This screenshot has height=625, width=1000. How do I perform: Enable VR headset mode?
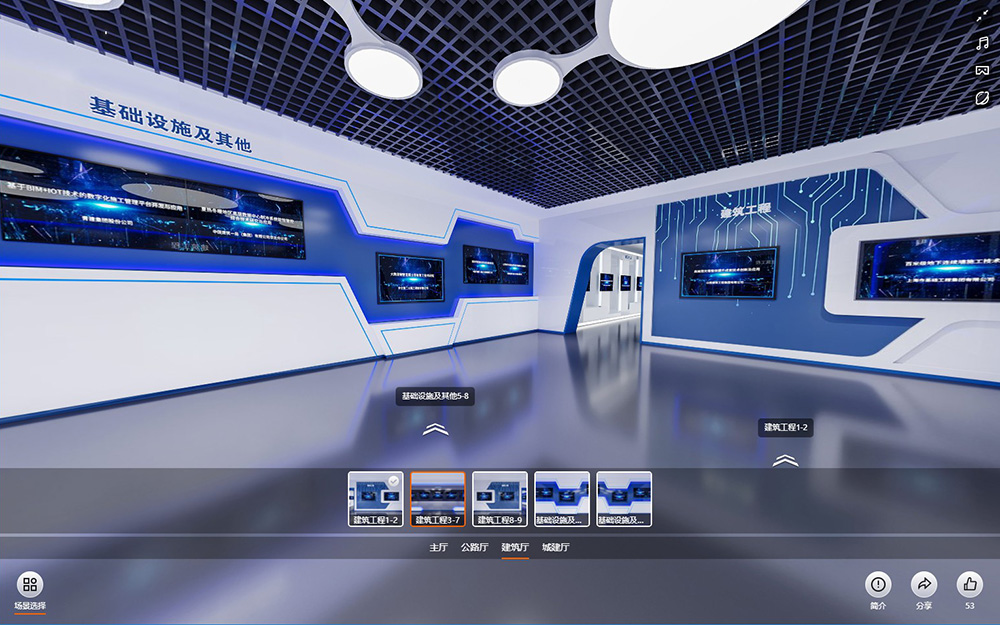pyautogui.click(x=982, y=71)
